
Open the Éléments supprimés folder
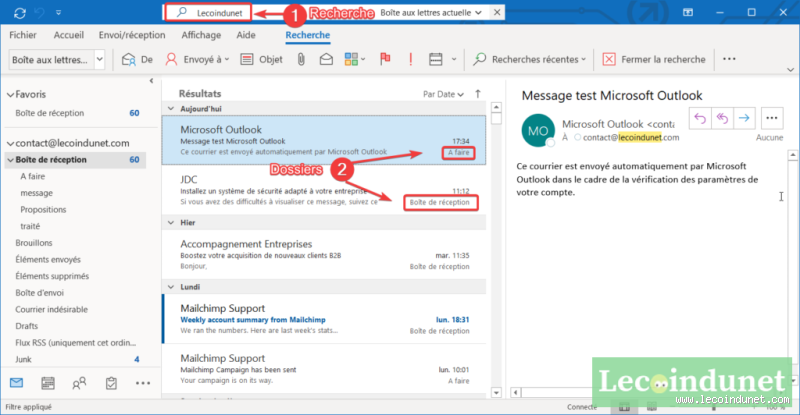coord(52,276)
